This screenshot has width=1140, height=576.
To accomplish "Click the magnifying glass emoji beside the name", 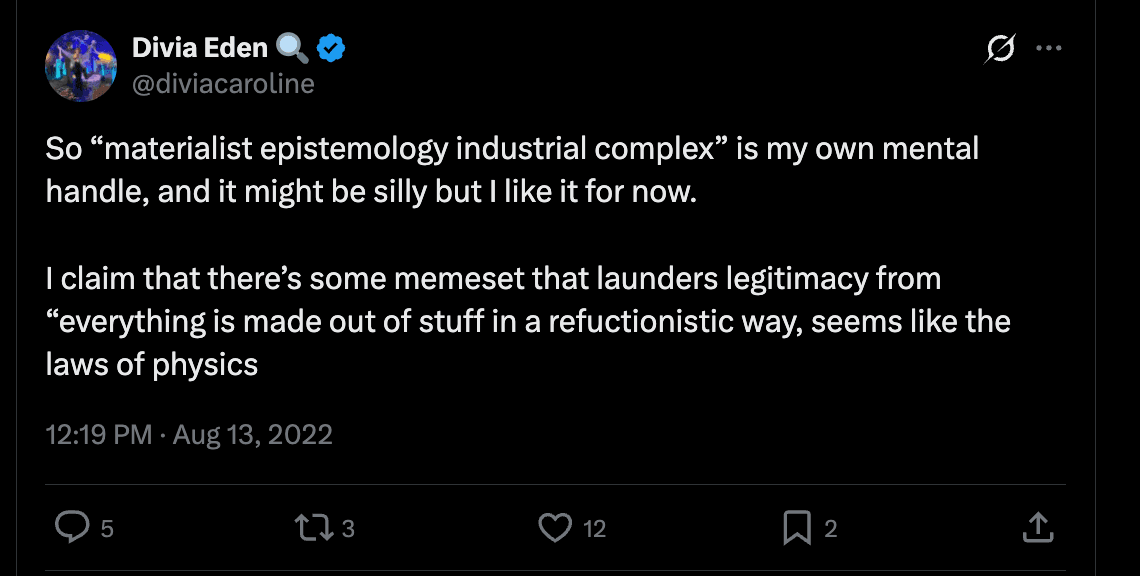I will (x=291, y=47).
